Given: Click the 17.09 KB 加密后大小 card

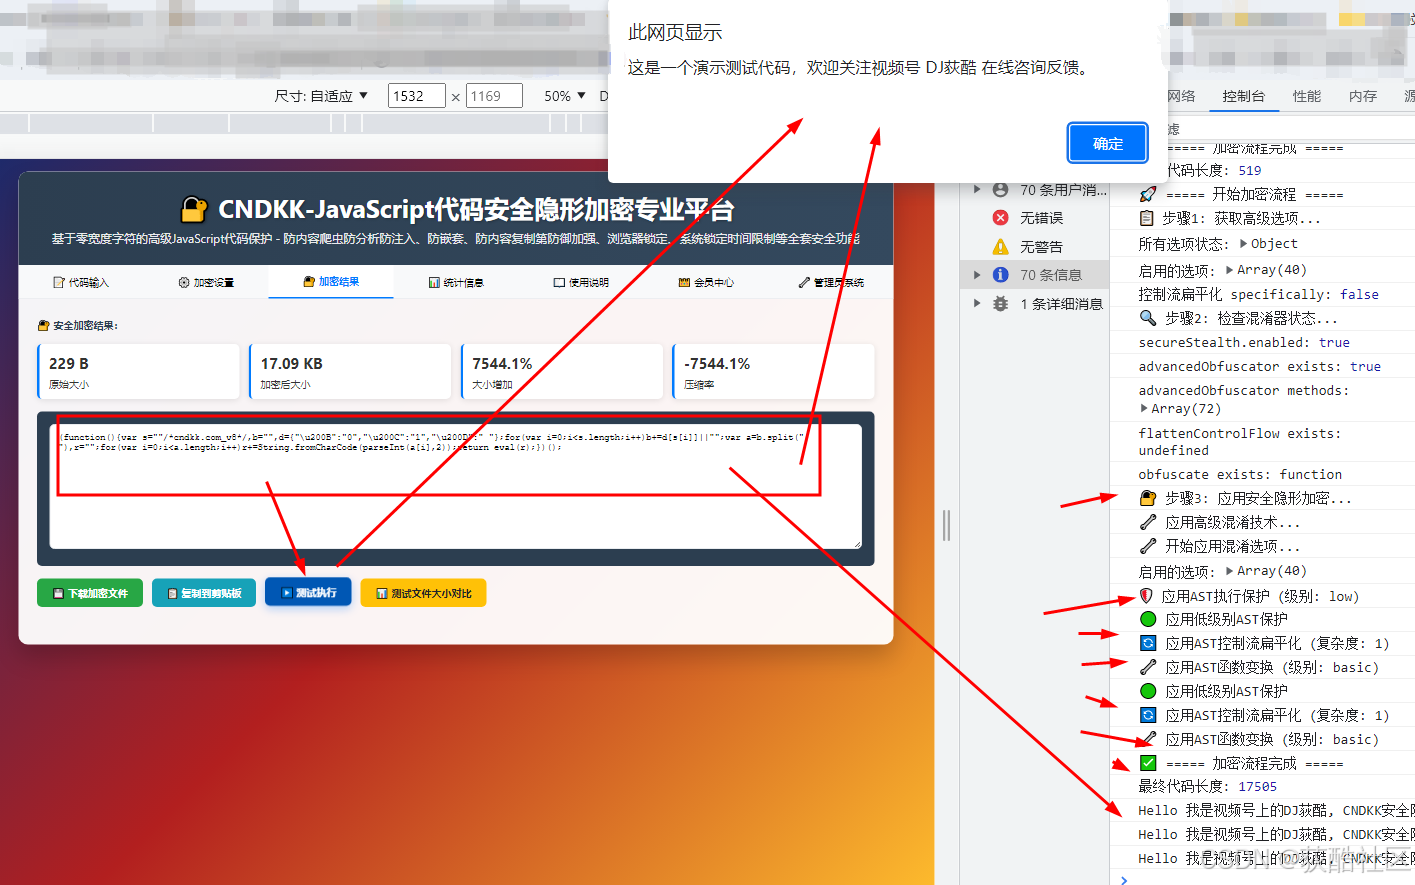Looking at the screenshot, I should click(x=350, y=371).
